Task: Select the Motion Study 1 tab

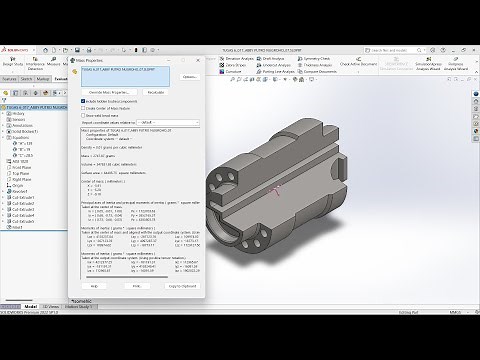Action: pyautogui.click(x=79, y=306)
